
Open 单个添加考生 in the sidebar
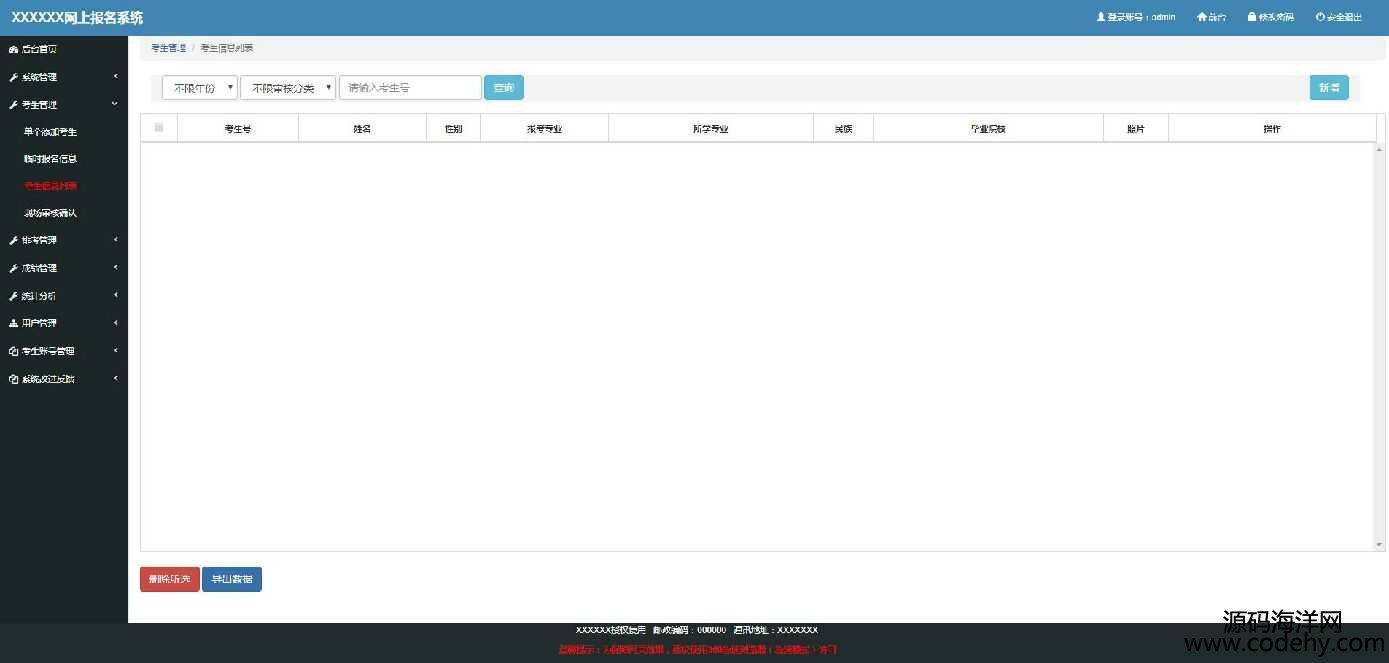(51, 132)
